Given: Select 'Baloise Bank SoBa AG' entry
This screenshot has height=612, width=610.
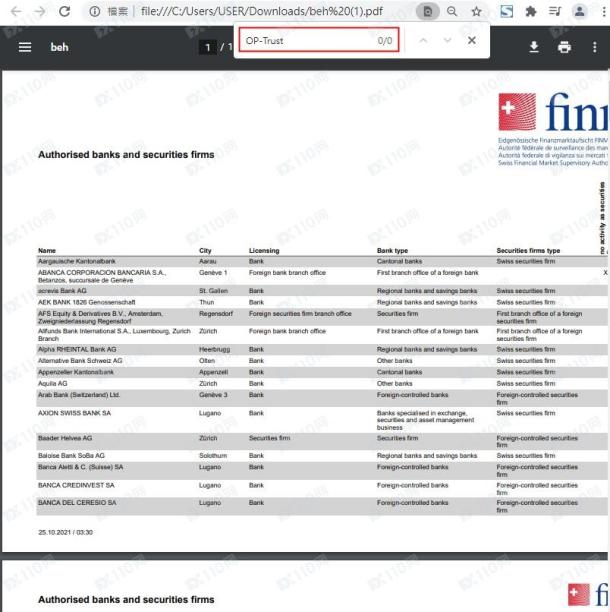Looking at the screenshot, I should tap(71, 455).
